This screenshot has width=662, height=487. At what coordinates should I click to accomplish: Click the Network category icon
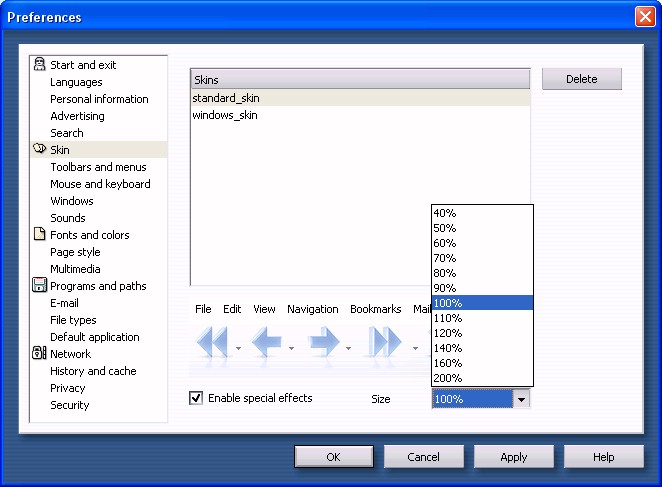[x=39, y=354]
